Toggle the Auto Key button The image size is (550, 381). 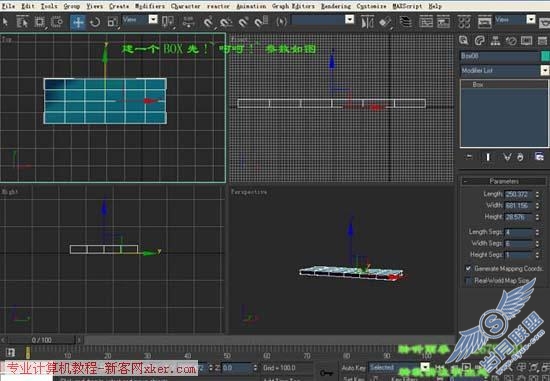354,368
